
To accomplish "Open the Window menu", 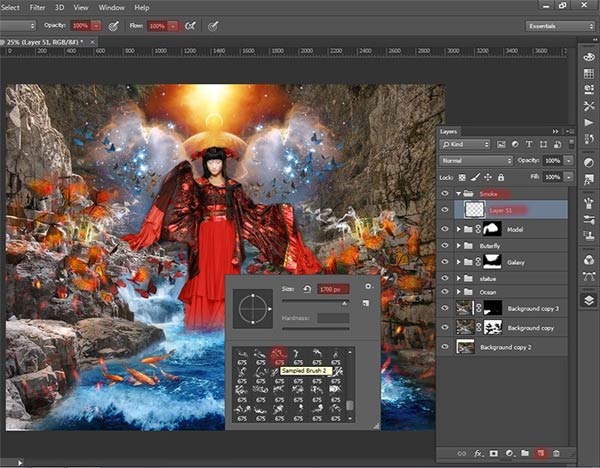I will click(x=111, y=7).
